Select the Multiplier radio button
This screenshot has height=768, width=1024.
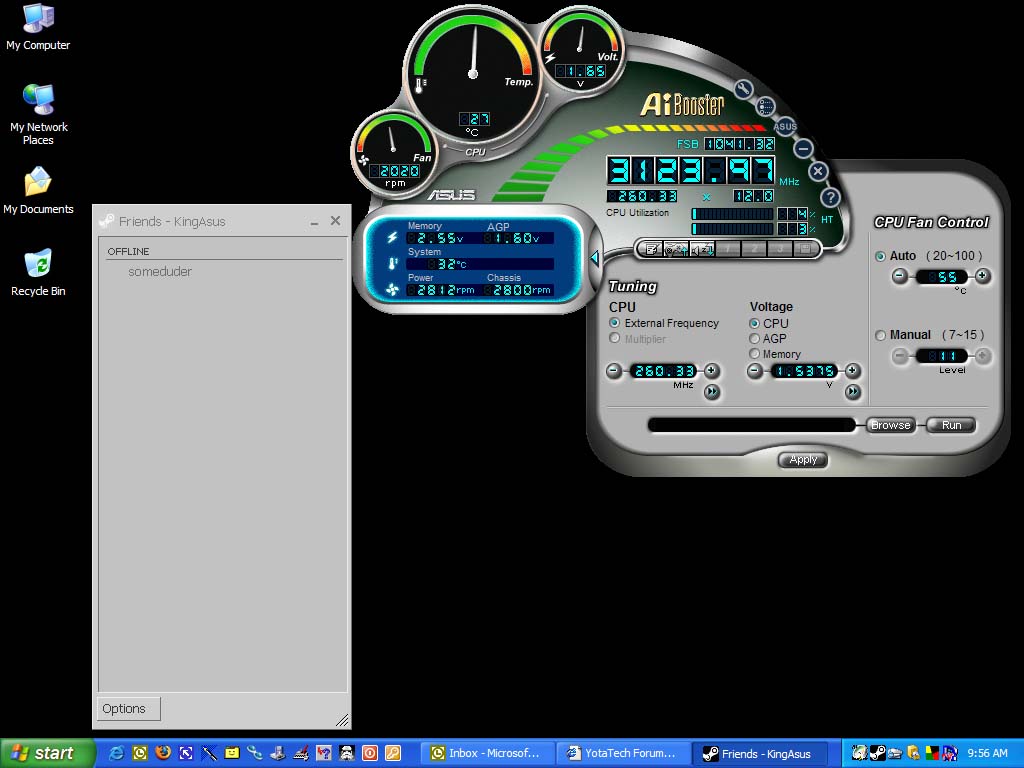tap(614, 338)
